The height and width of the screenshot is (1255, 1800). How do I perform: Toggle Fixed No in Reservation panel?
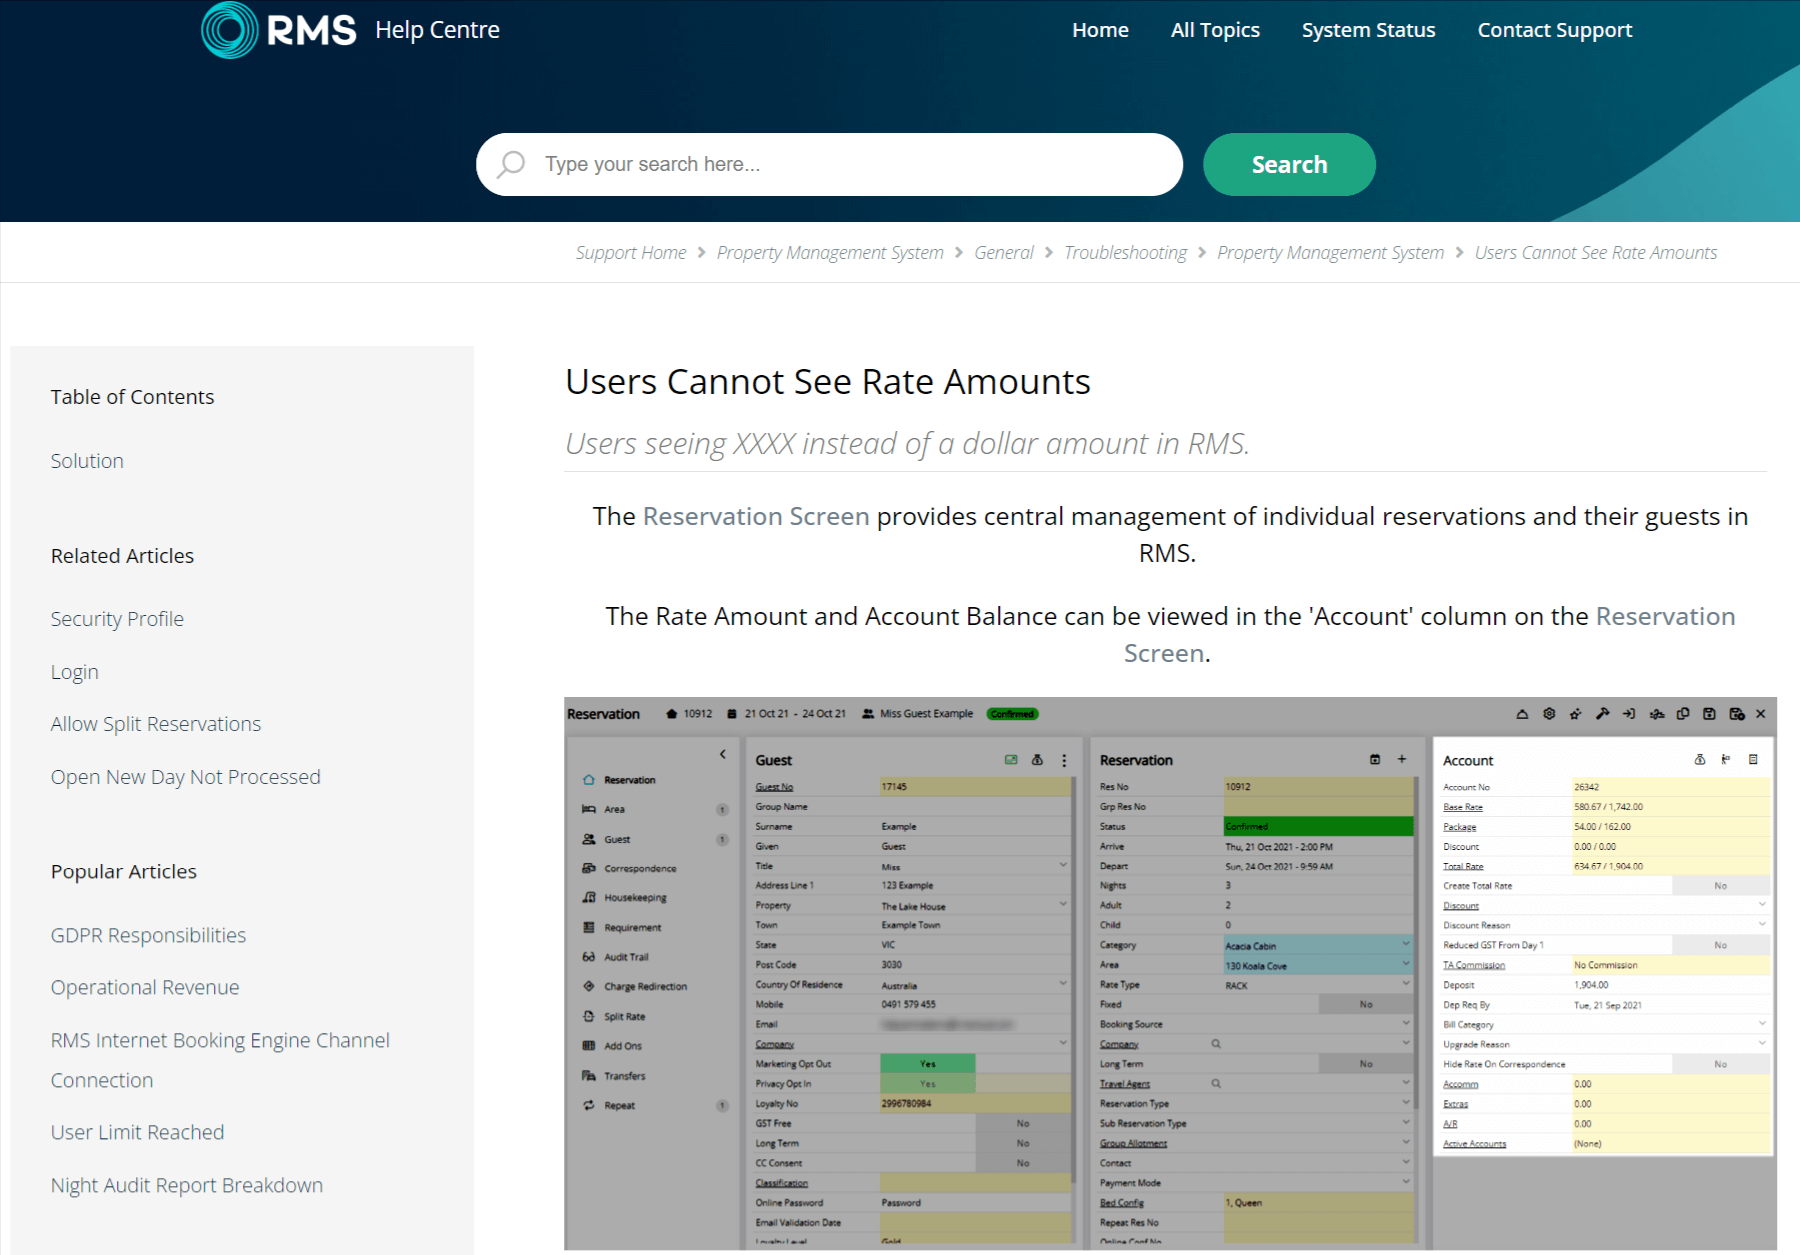tap(1366, 1004)
